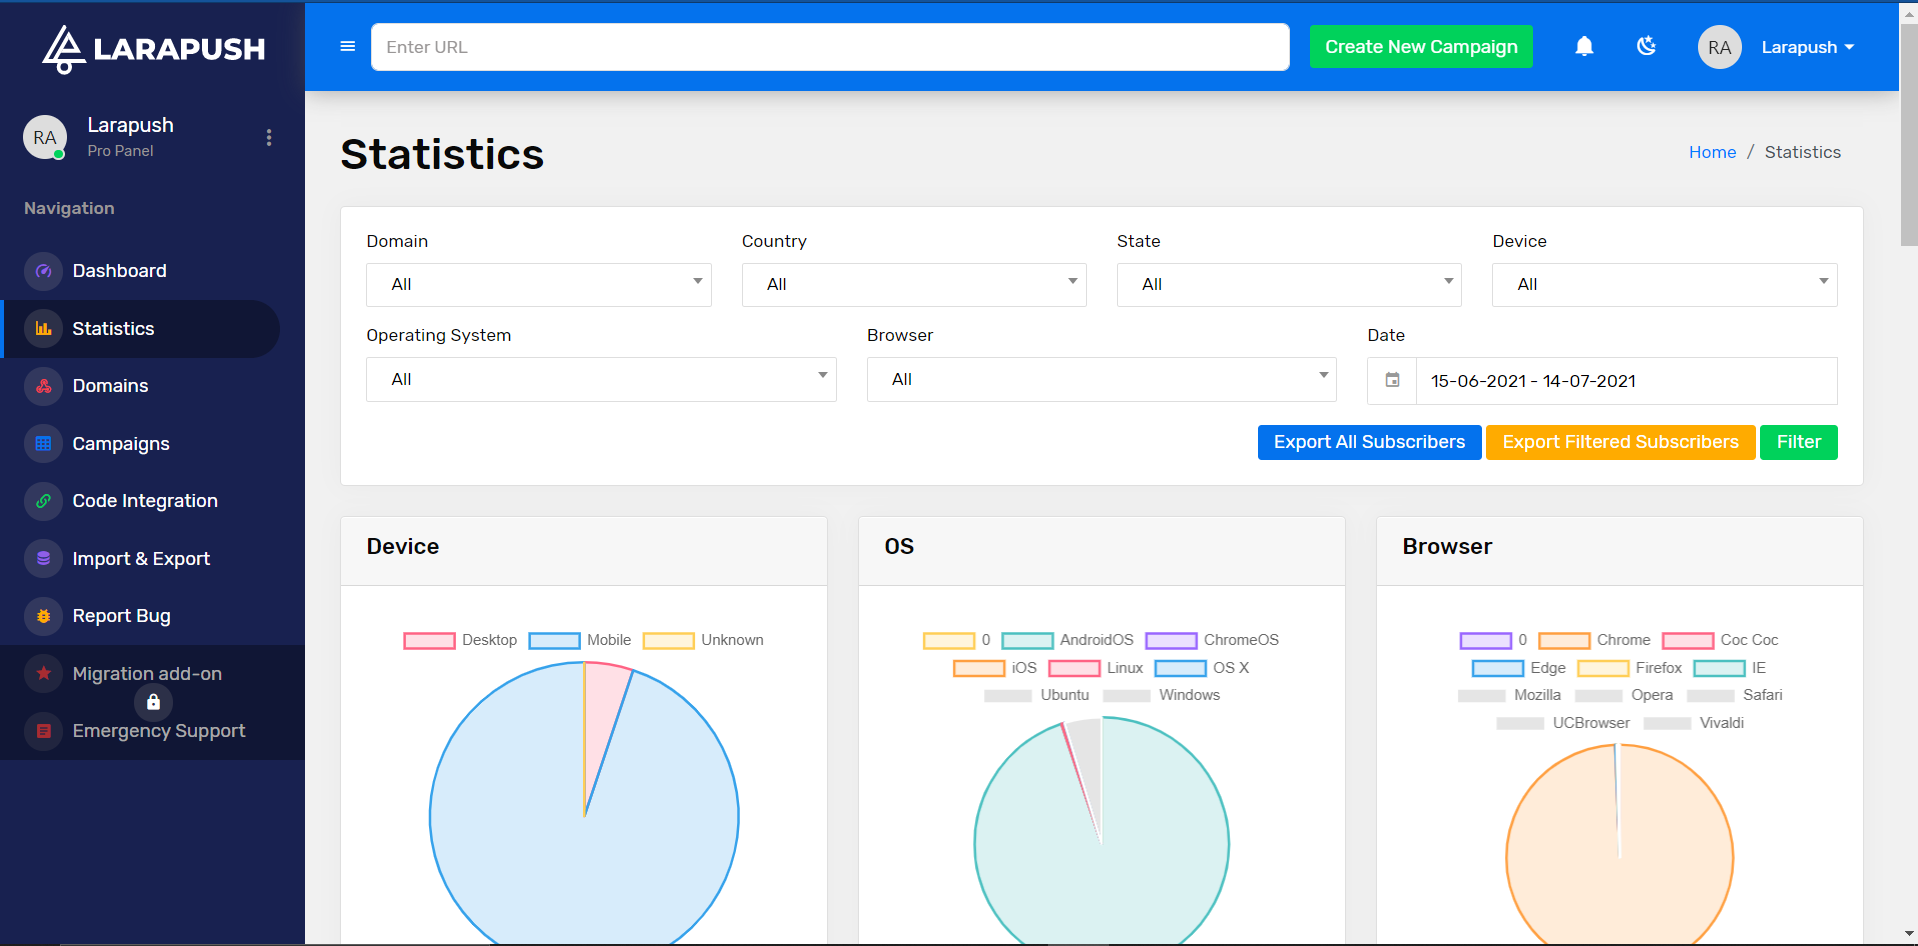Toggle iOS legend in OS chart
The height and width of the screenshot is (946, 1918).
(x=995, y=668)
